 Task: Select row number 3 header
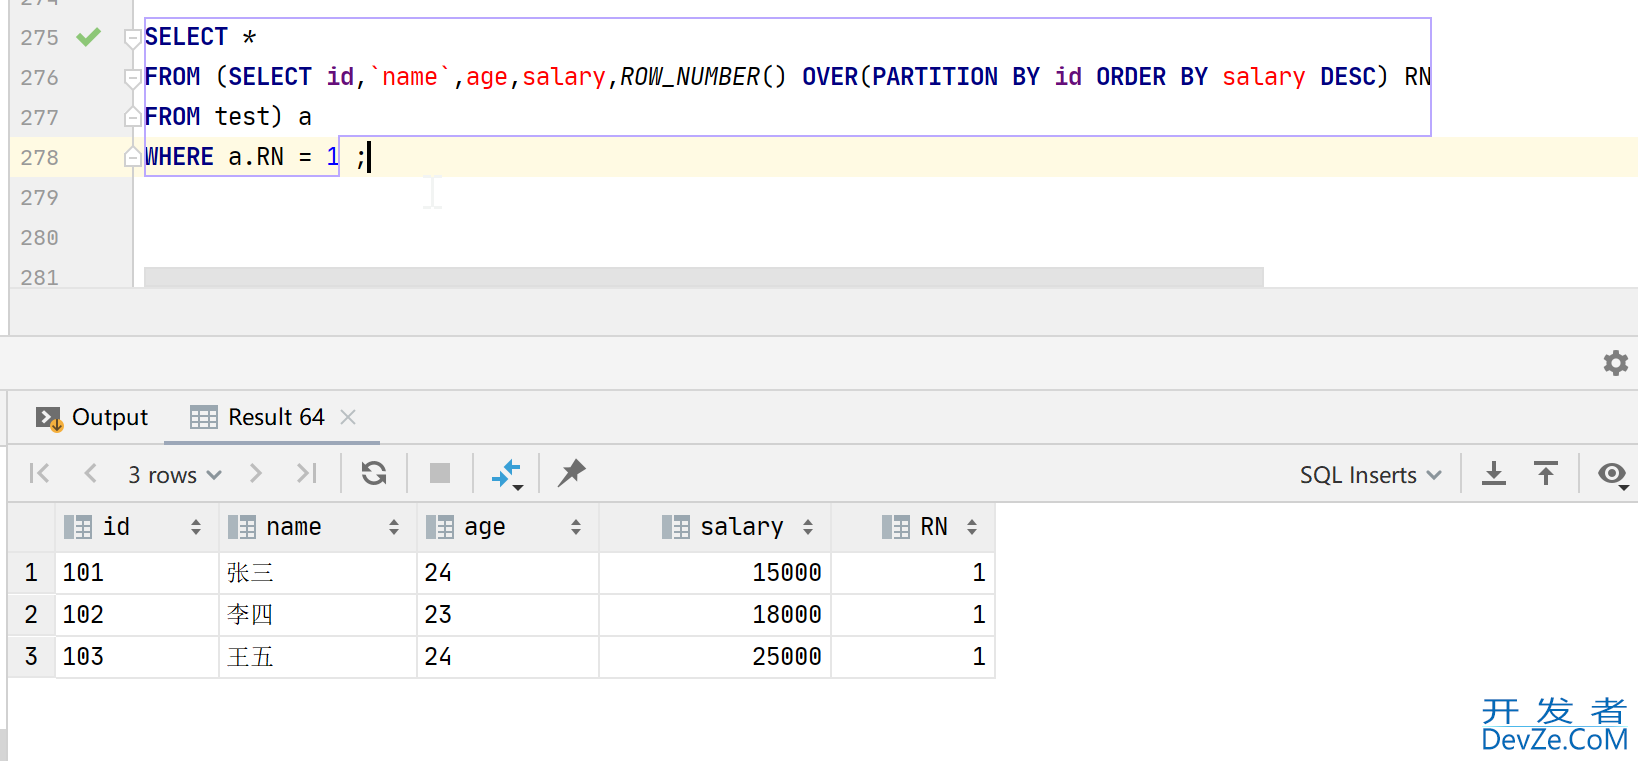[x=31, y=657]
